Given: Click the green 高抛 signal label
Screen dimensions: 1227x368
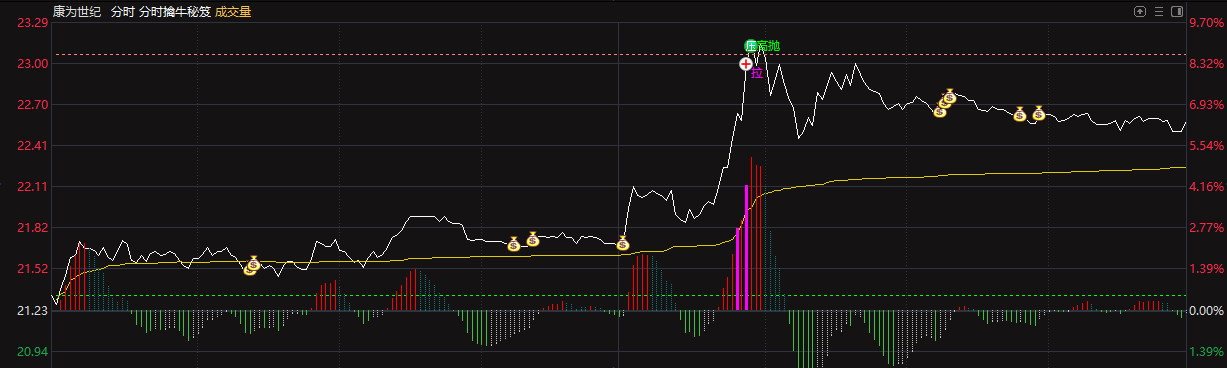Looking at the screenshot, I should [768, 46].
